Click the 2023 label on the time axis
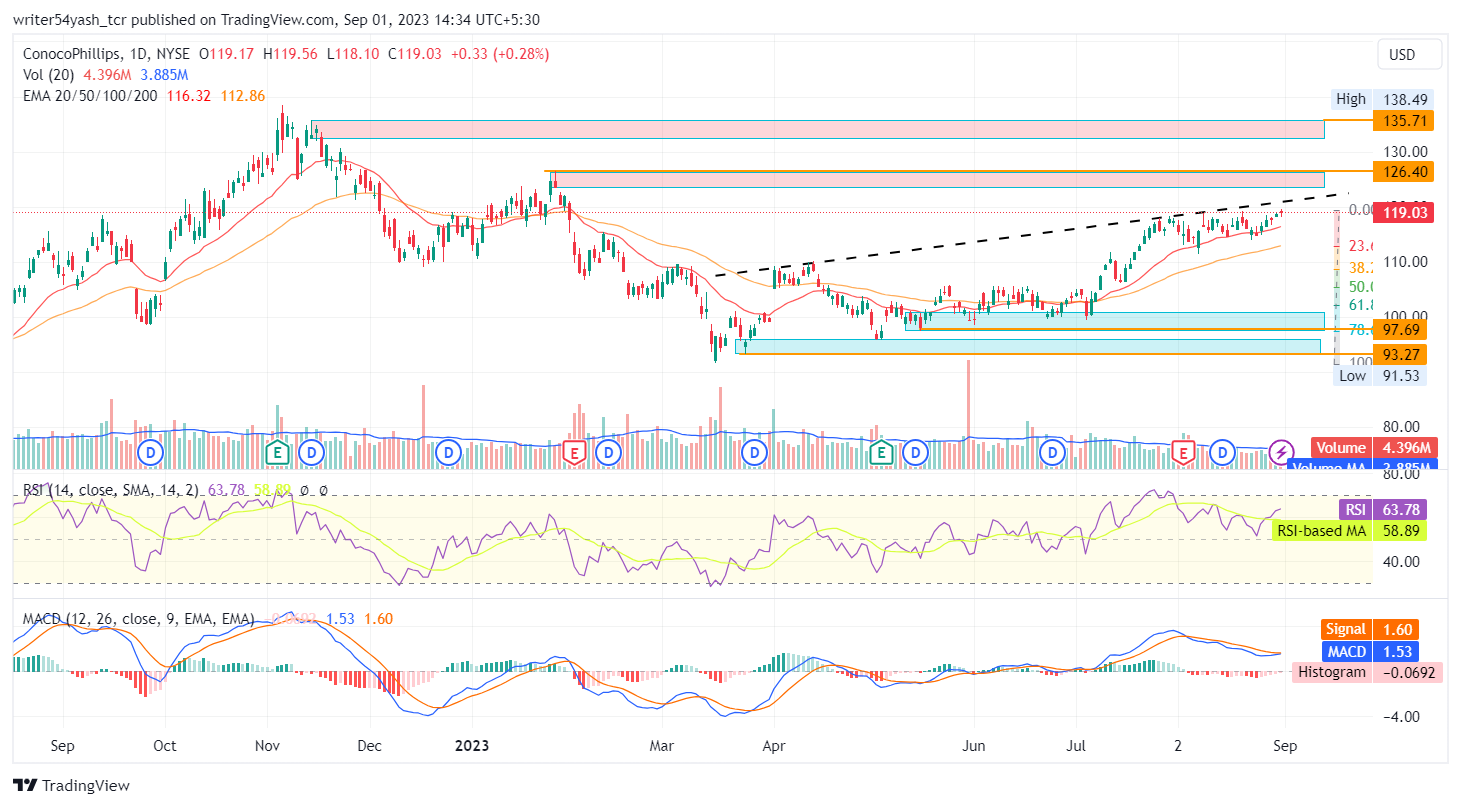Image resolution: width=1461 pixels, height=807 pixels. 471,746
